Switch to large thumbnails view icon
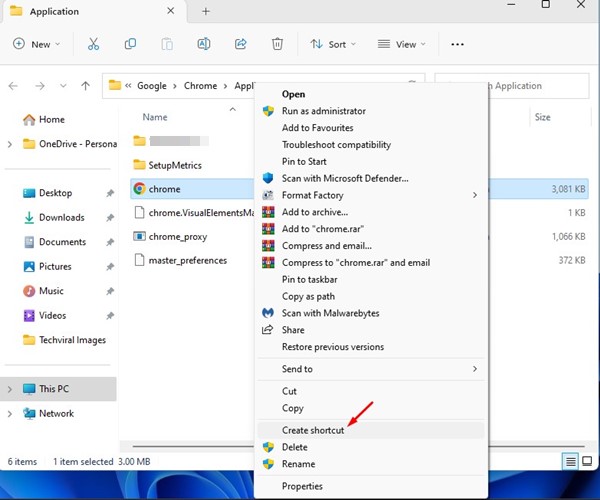The height and width of the screenshot is (500, 600). click(x=587, y=461)
